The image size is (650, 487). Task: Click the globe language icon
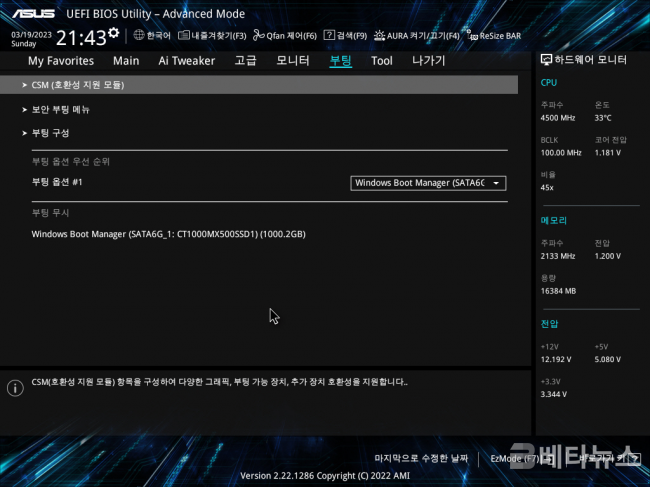(x=139, y=35)
